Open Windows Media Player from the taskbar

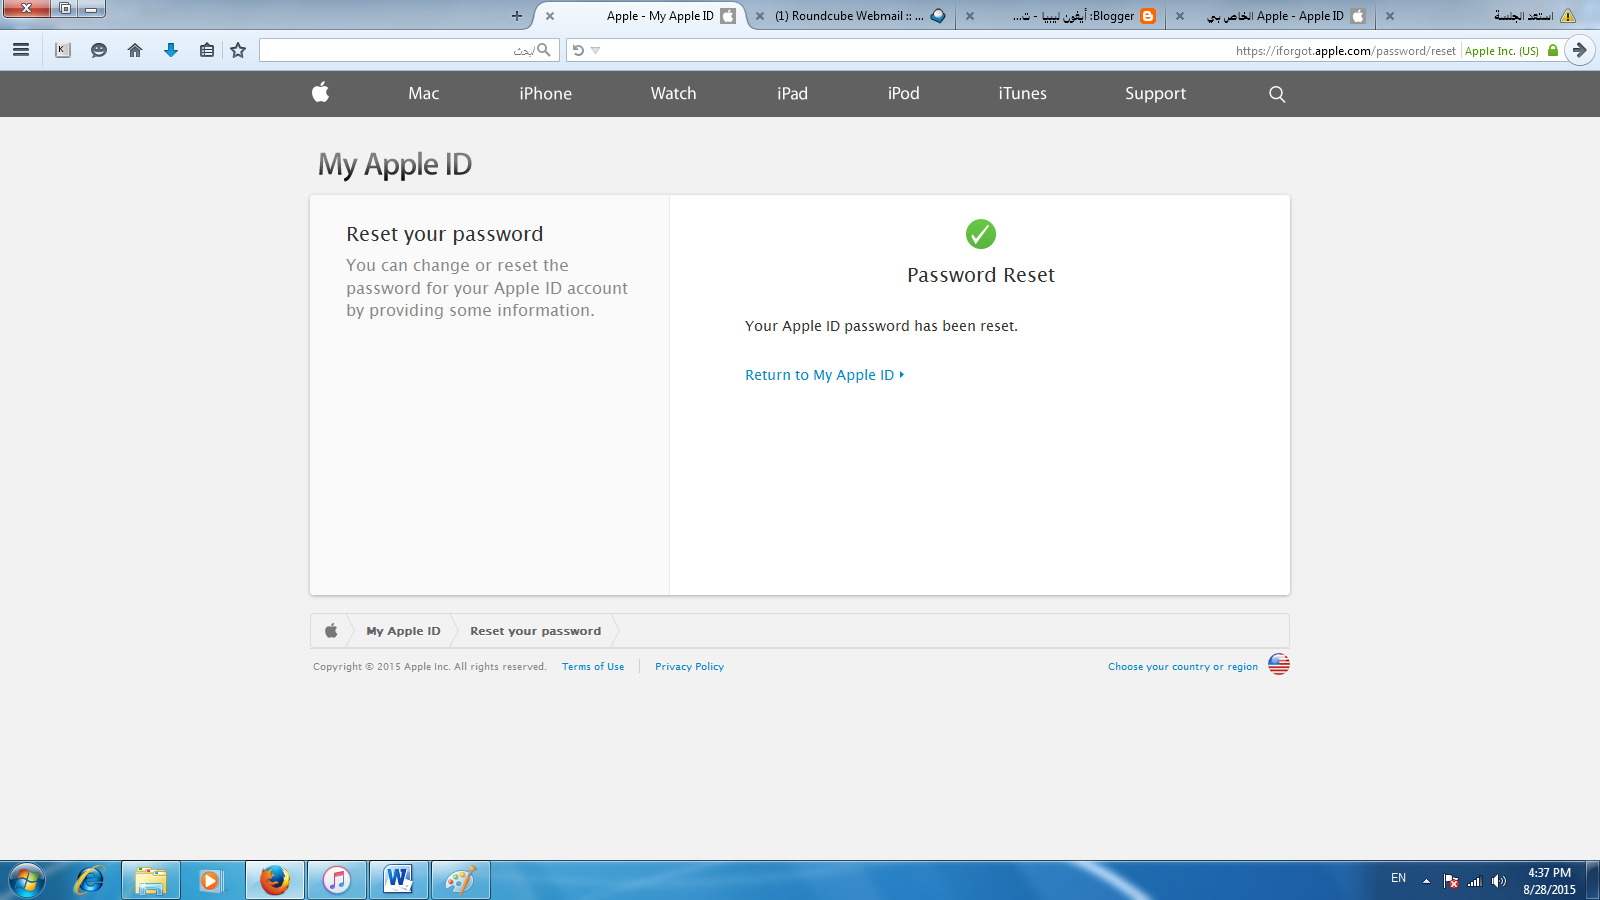(213, 881)
